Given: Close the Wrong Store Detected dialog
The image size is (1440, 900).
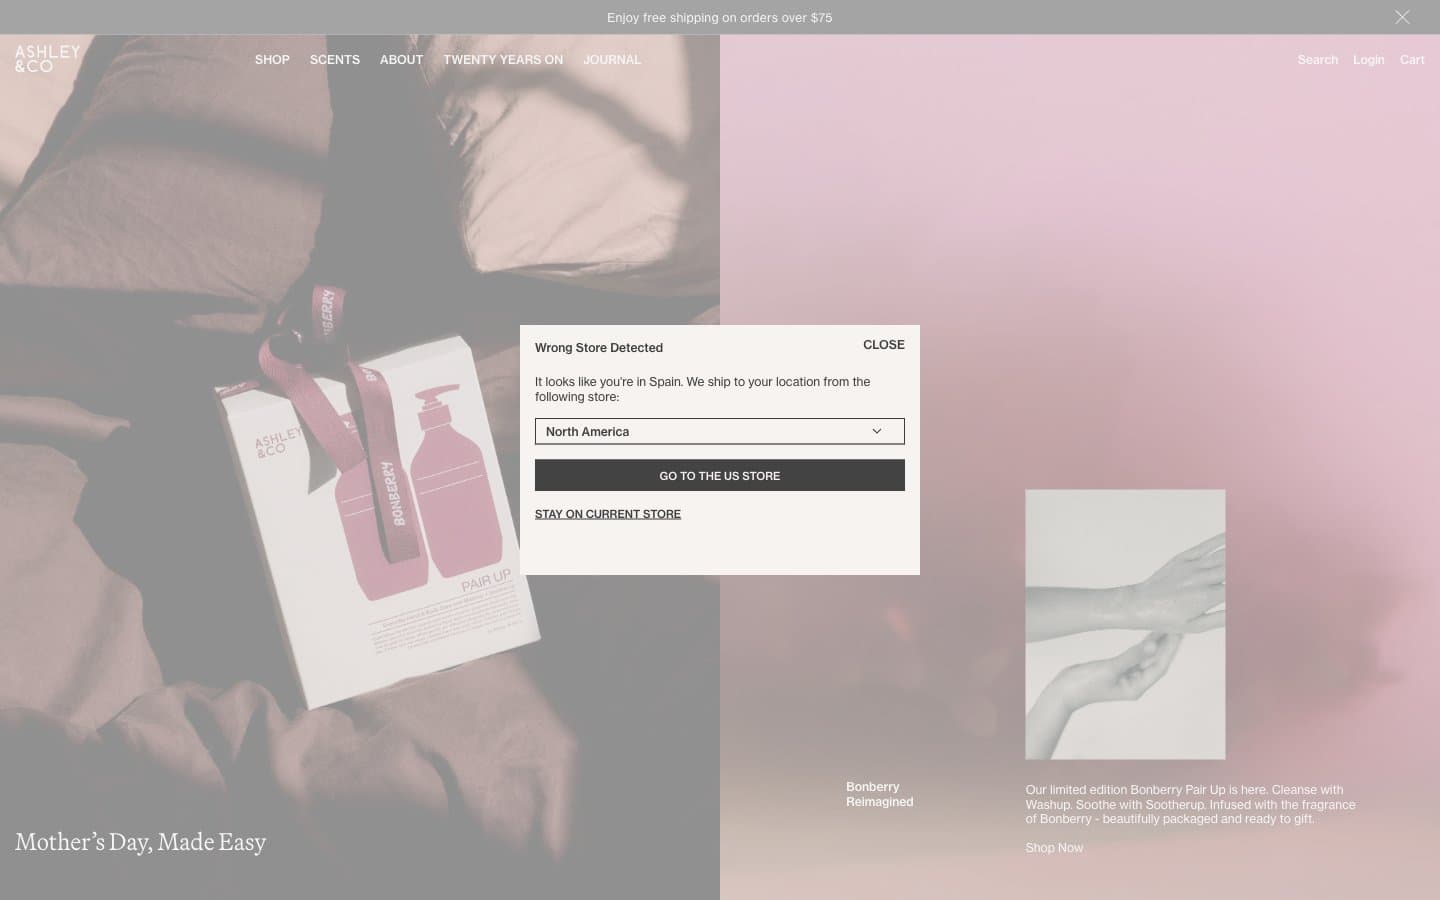Looking at the screenshot, I should click(883, 345).
